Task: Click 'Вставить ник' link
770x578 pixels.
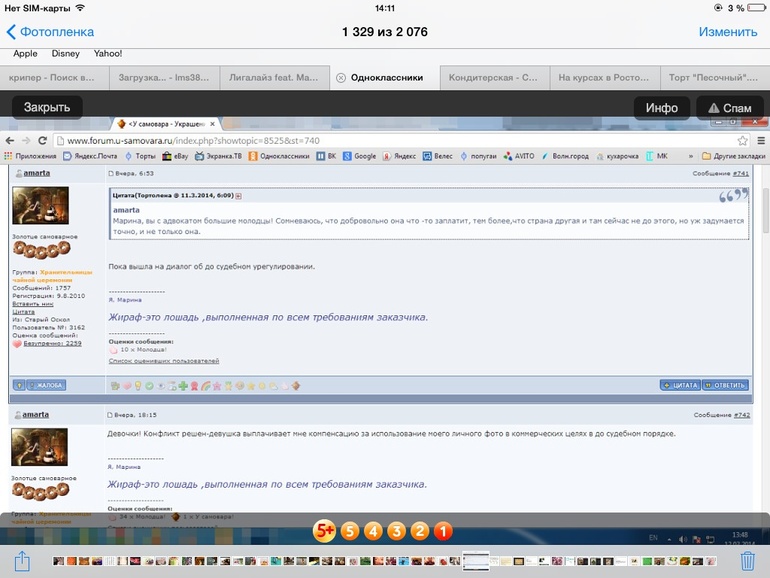Action: [33, 304]
